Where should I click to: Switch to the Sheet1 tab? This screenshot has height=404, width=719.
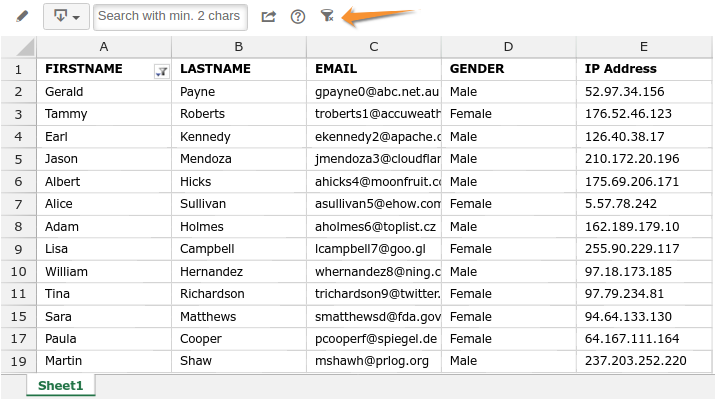click(x=60, y=385)
